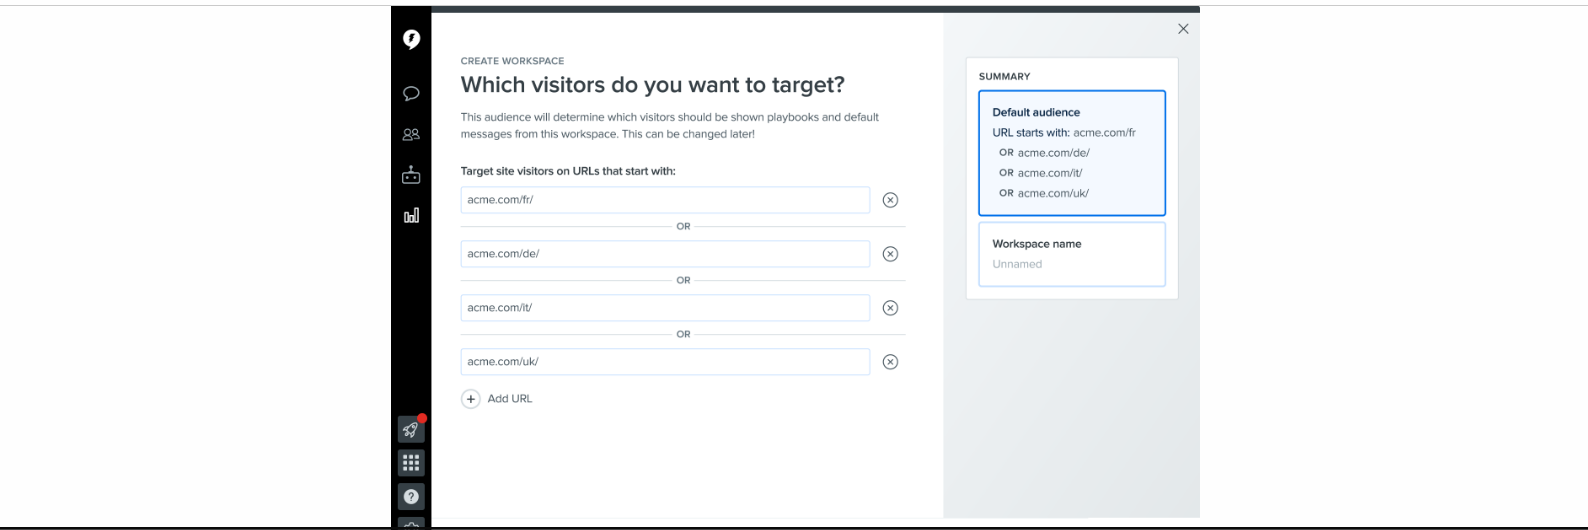Delete the acme.com/it/ URL row
This screenshot has height=530, width=1588.
890,308
